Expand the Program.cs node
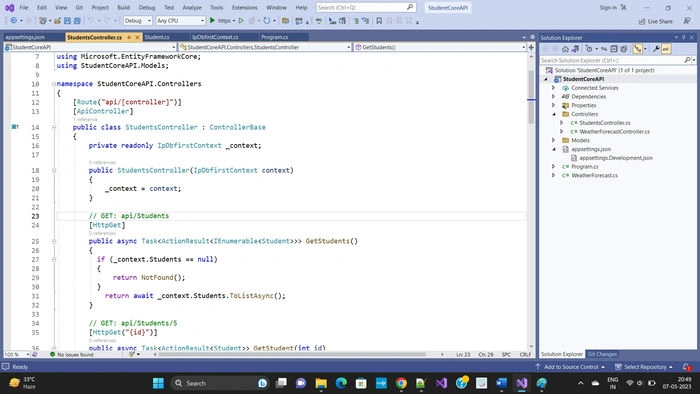 pos(554,166)
